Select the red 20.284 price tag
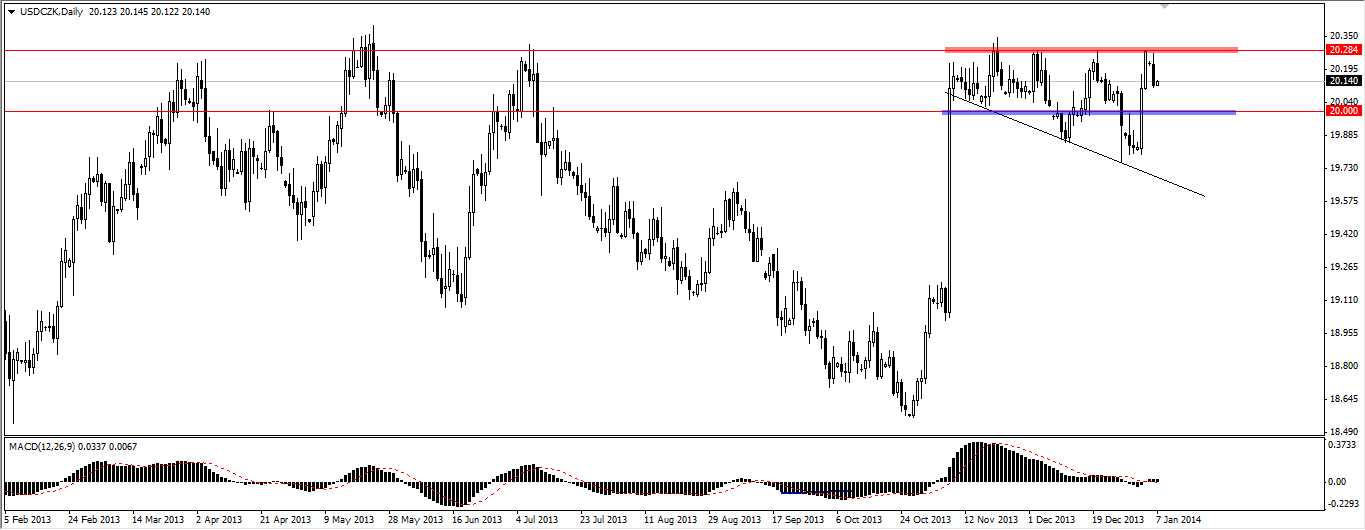The width and height of the screenshot is (1365, 530). 1342,49
